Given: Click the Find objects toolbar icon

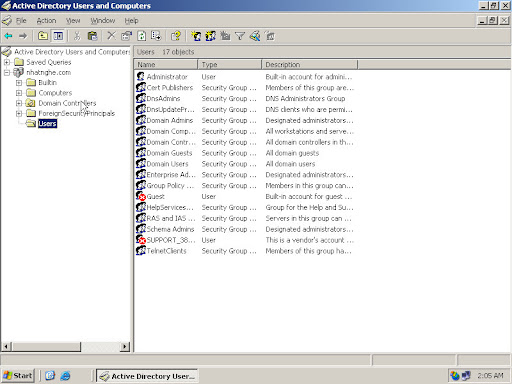Looking at the screenshot, I should (x=255, y=36).
